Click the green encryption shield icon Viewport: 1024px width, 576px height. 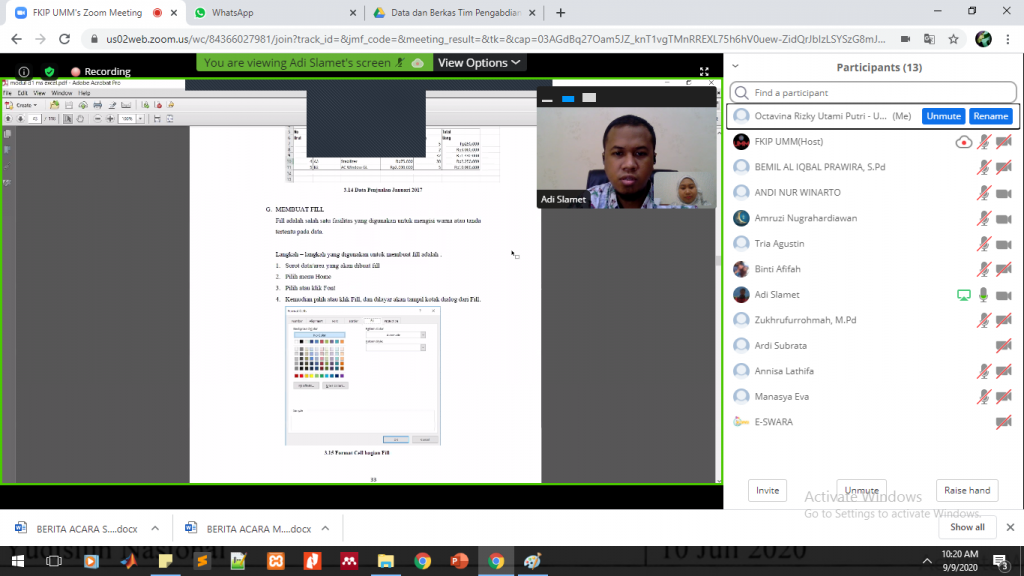tap(50, 72)
